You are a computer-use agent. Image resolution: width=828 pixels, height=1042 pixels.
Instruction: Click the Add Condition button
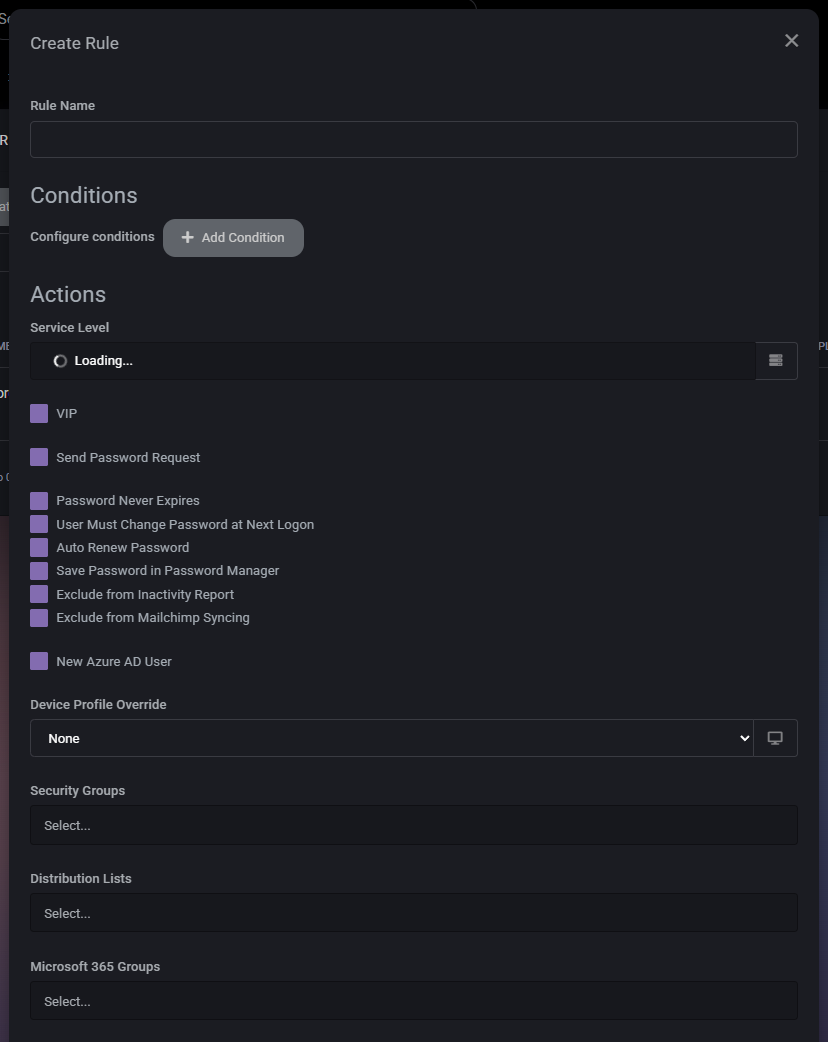(x=233, y=237)
